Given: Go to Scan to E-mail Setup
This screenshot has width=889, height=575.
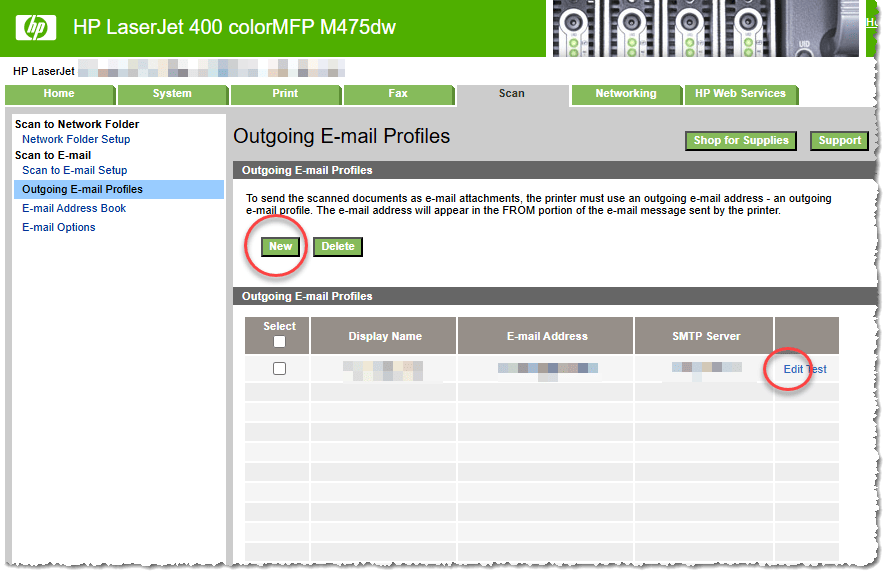Looking at the screenshot, I should click(75, 171).
